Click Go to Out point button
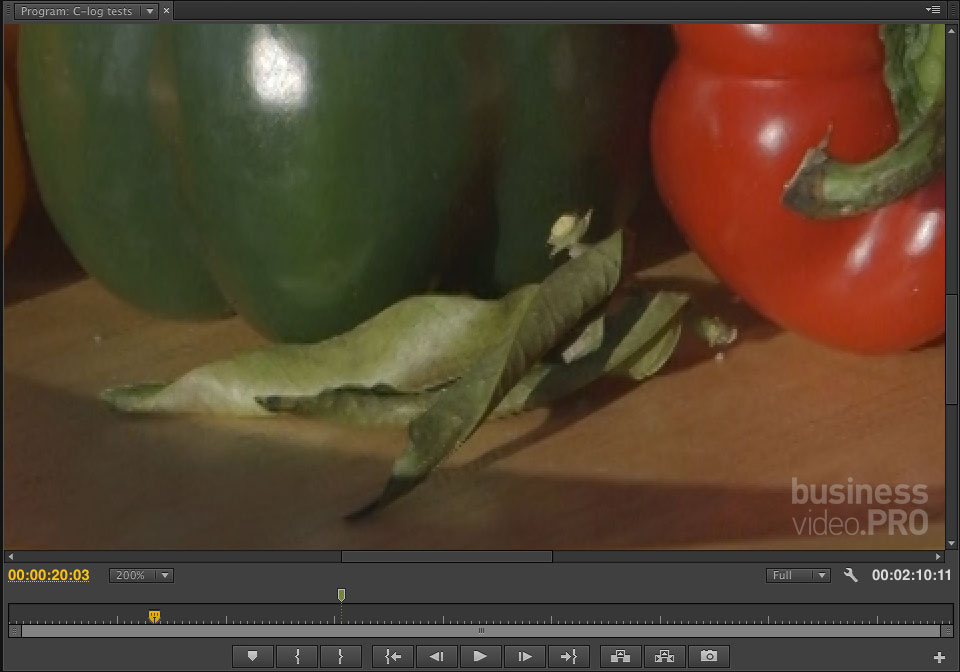Screen dimensions: 960x672 coord(569,657)
